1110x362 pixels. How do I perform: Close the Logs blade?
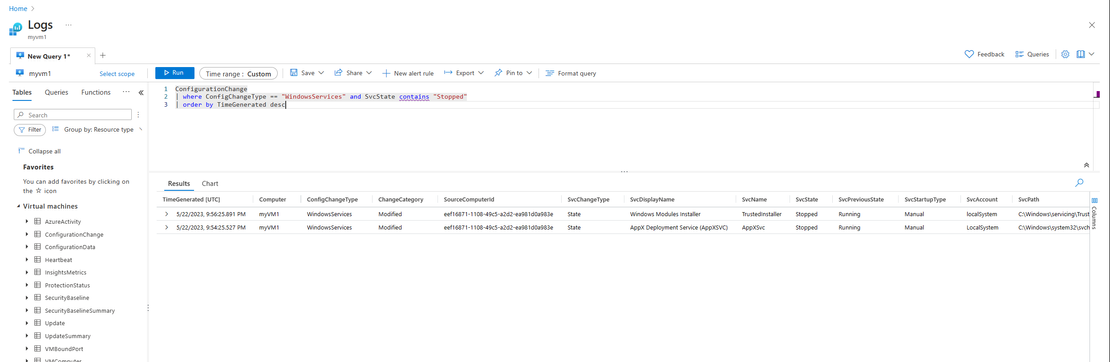[x=1091, y=25]
